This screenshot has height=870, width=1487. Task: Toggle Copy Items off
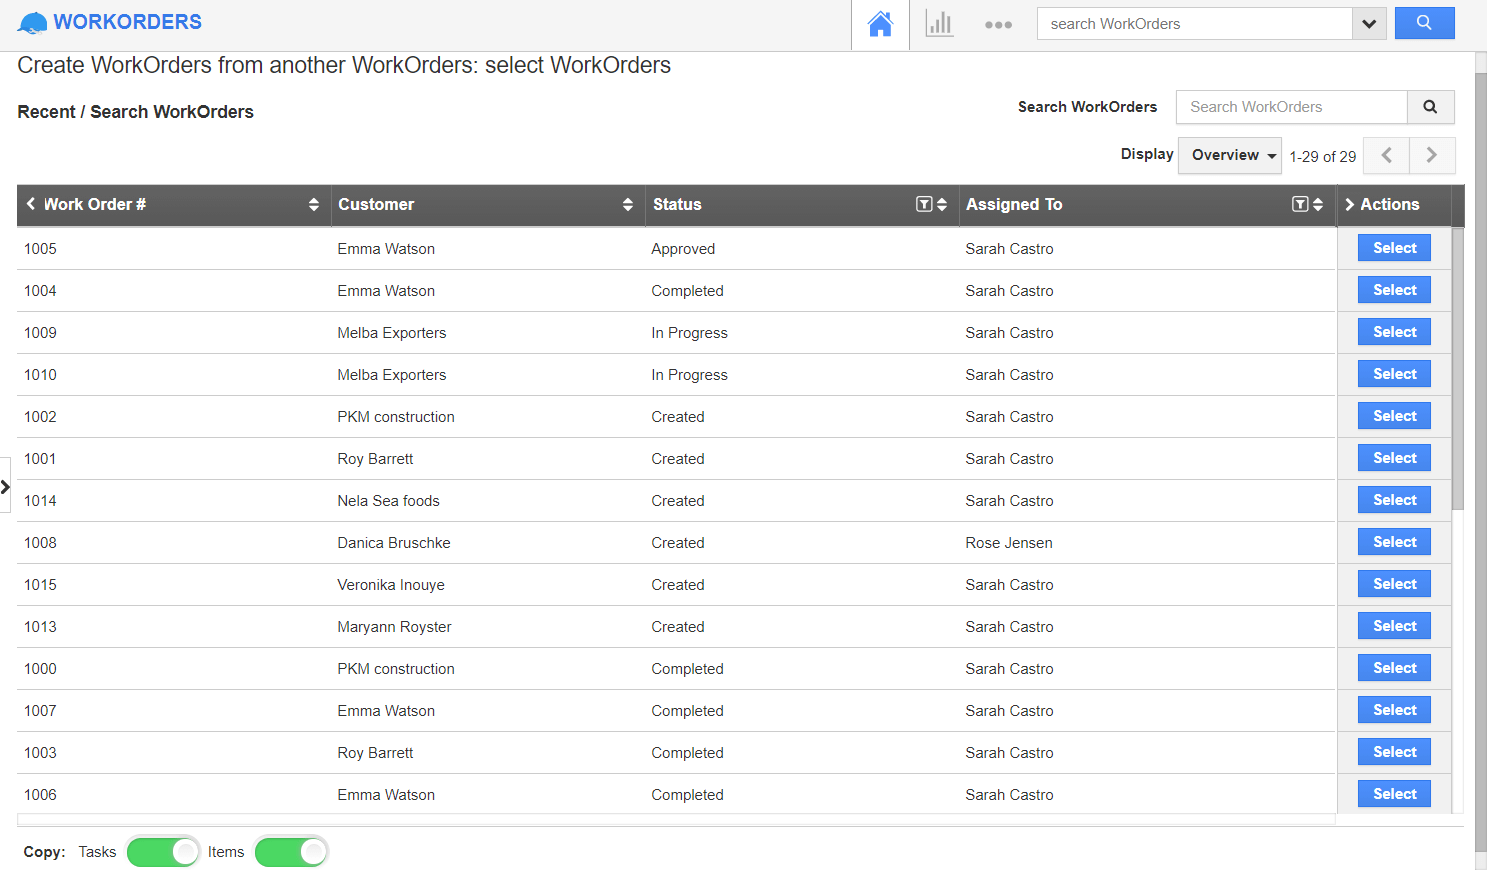click(291, 851)
